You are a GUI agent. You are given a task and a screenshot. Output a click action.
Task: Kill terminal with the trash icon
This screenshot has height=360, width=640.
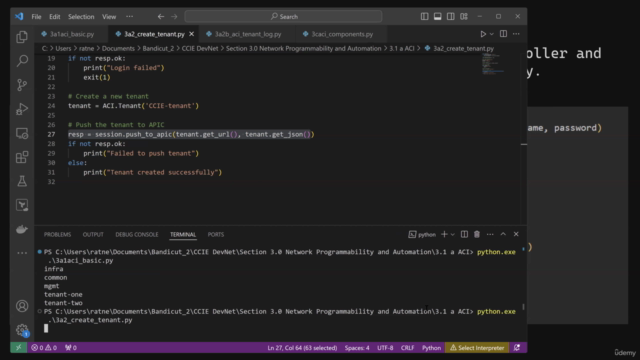click(477, 234)
